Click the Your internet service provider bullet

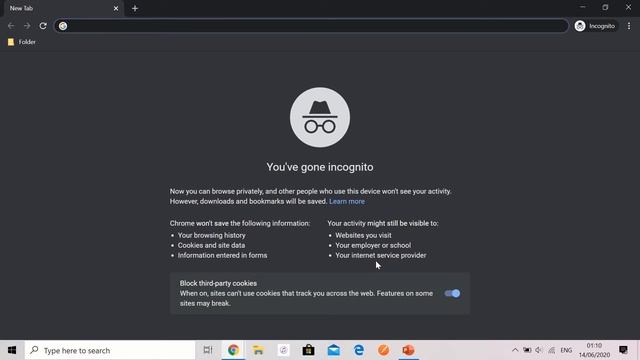(381, 255)
